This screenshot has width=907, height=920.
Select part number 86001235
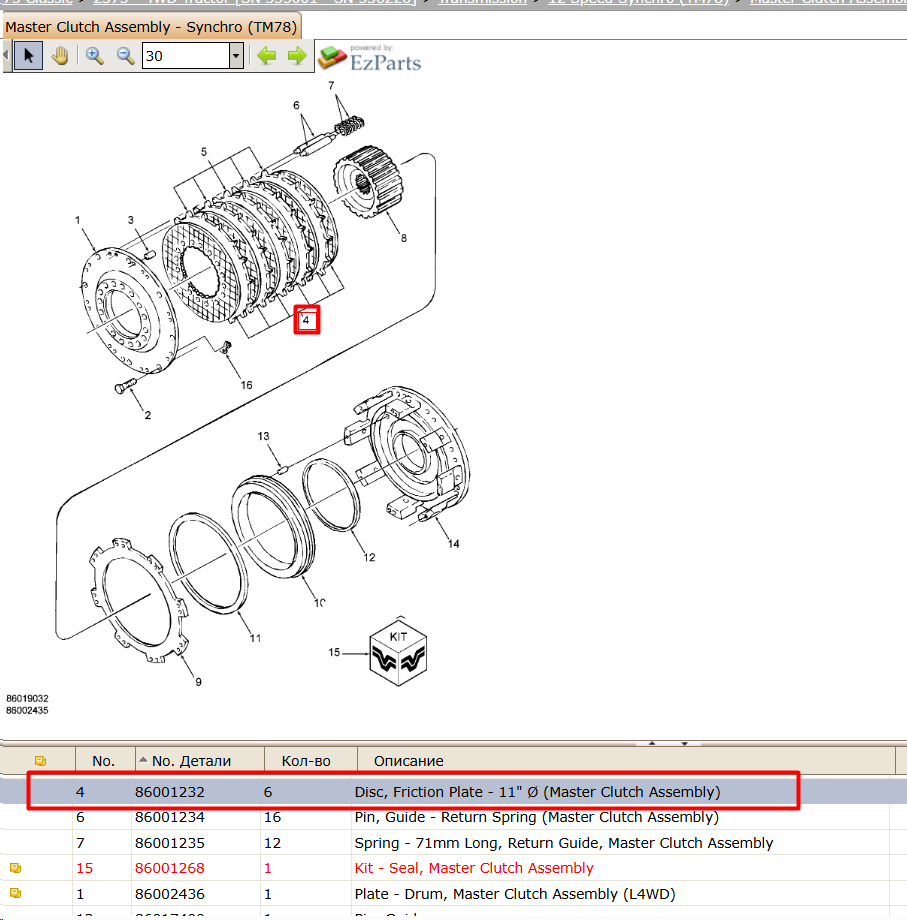point(170,843)
